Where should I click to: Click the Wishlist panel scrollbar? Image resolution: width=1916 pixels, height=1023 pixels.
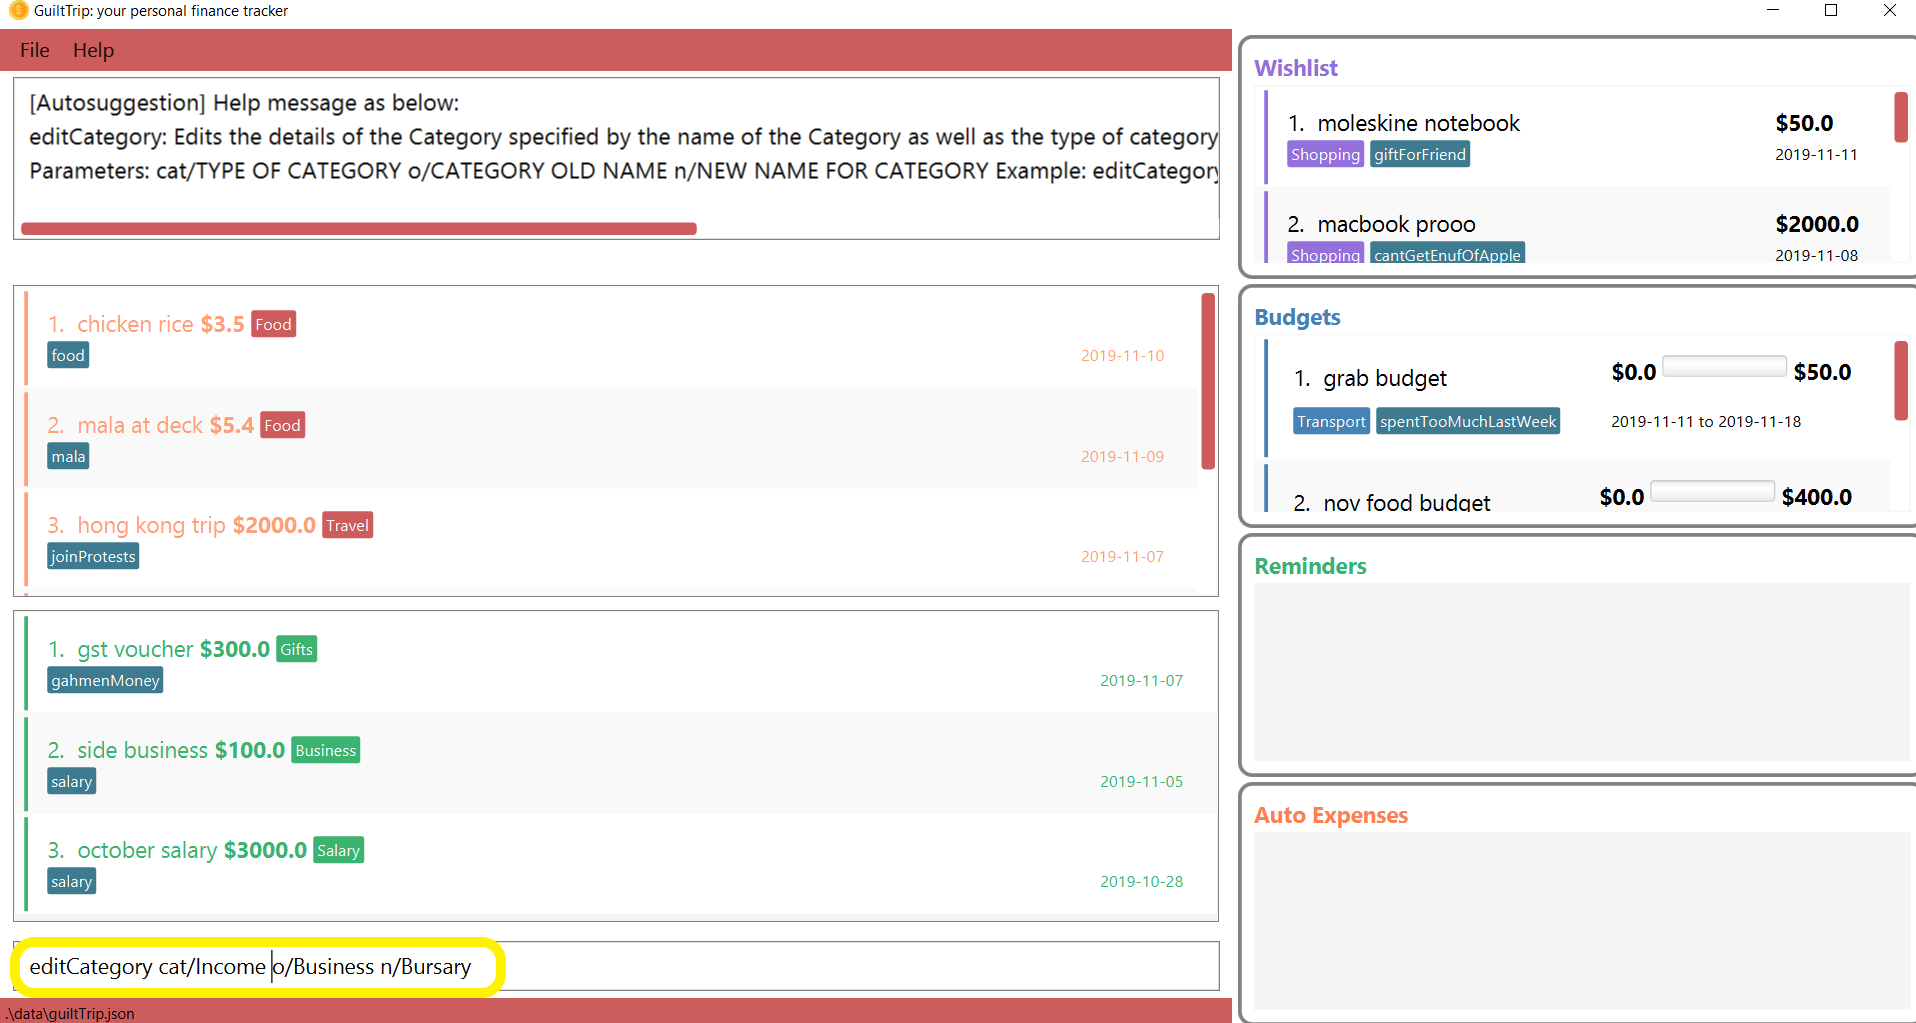[1901, 117]
